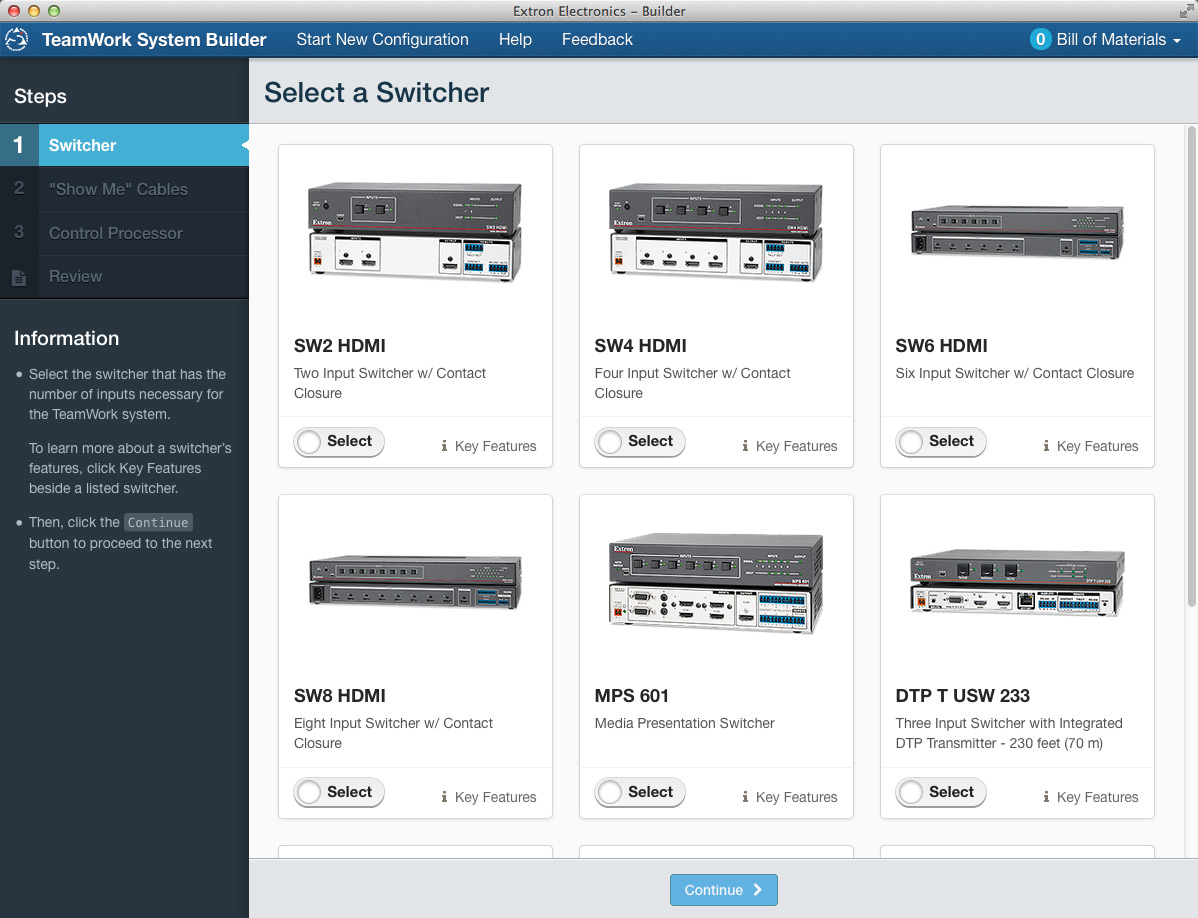
Task: Open the Review step
Action: tap(125, 276)
